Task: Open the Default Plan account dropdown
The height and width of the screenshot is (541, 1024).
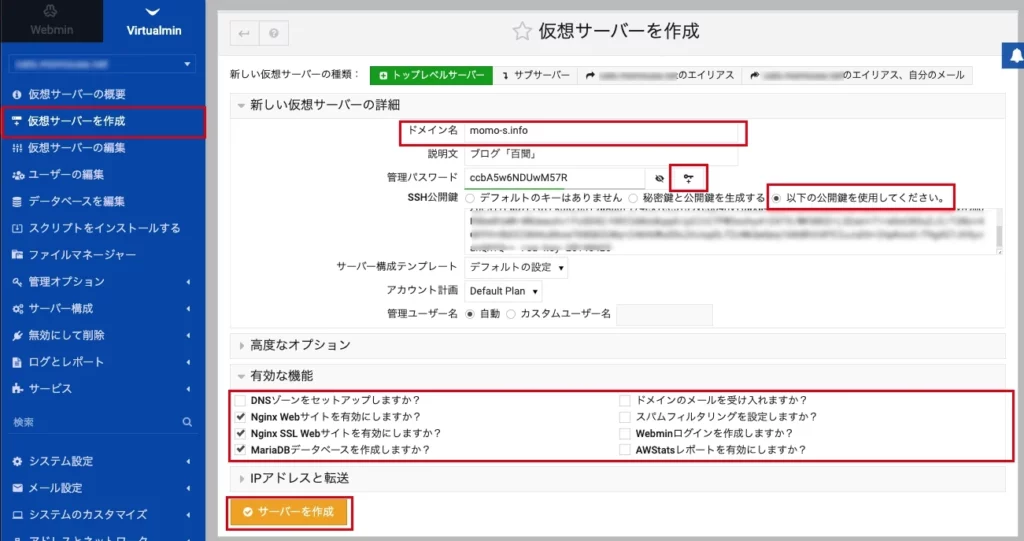Action: click(x=504, y=291)
